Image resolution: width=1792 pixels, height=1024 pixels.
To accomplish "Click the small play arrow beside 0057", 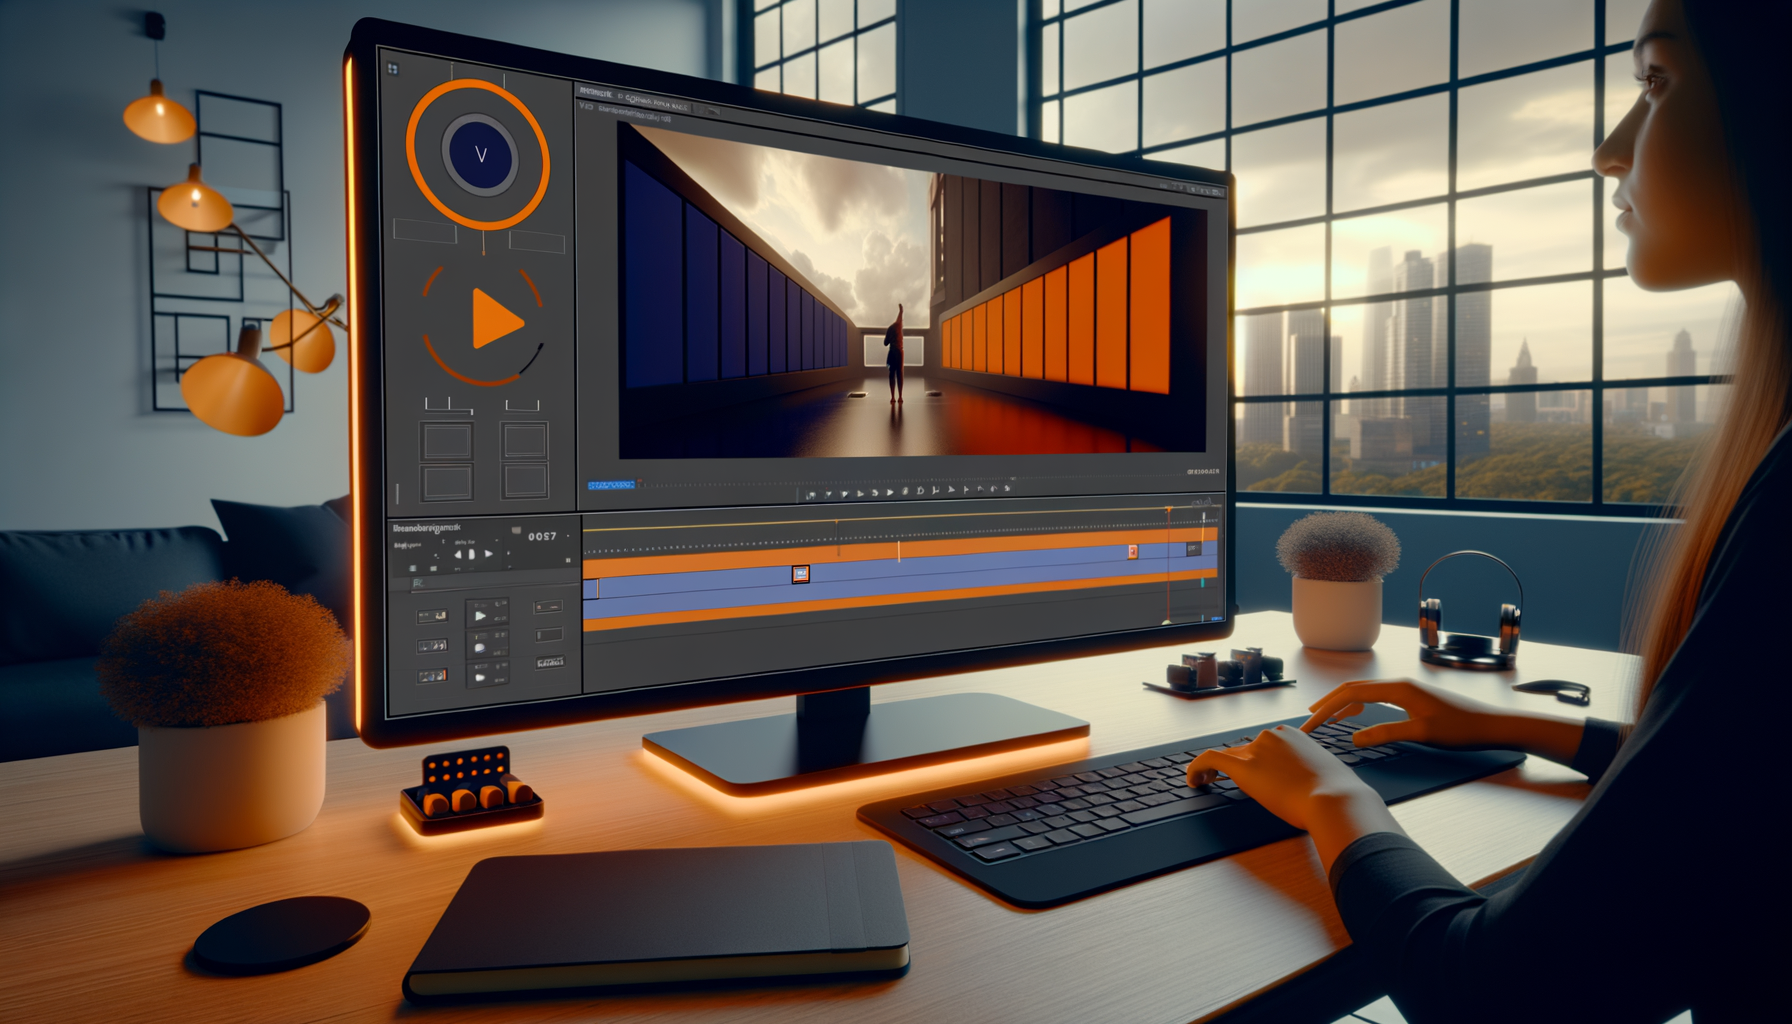I will pos(489,553).
